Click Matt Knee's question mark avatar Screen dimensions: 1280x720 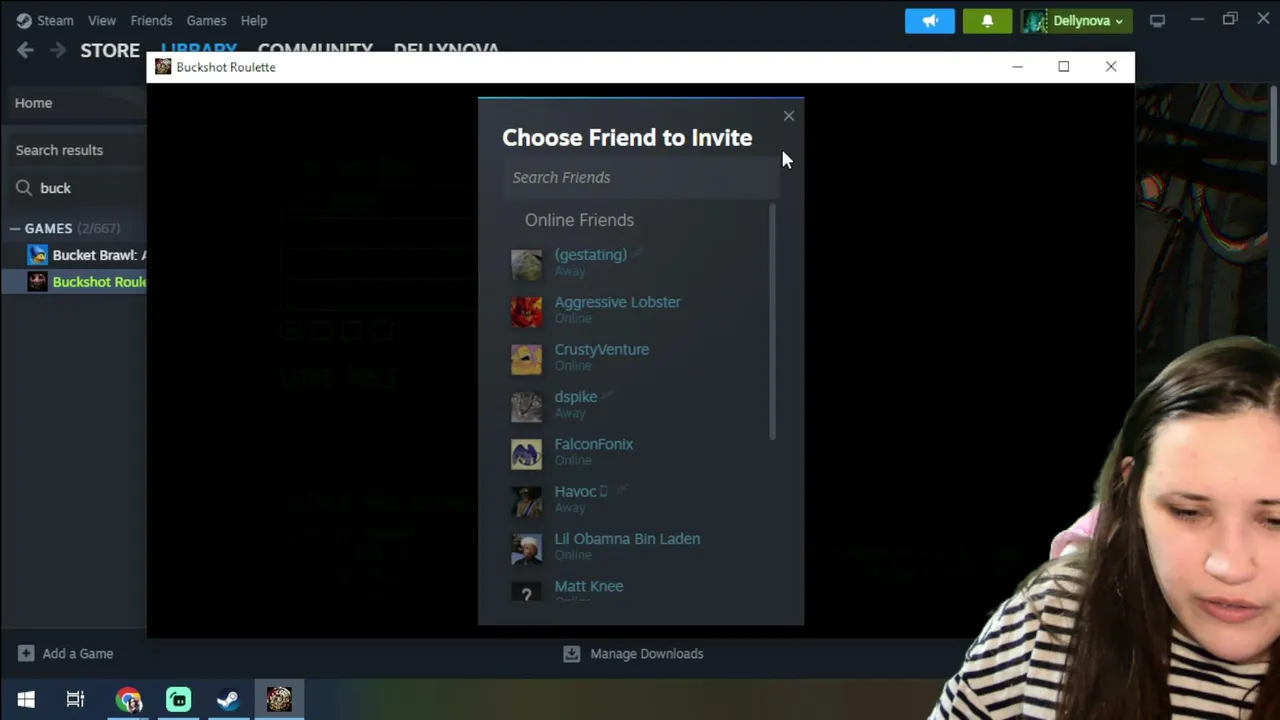pyautogui.click(x=526, y=593)
